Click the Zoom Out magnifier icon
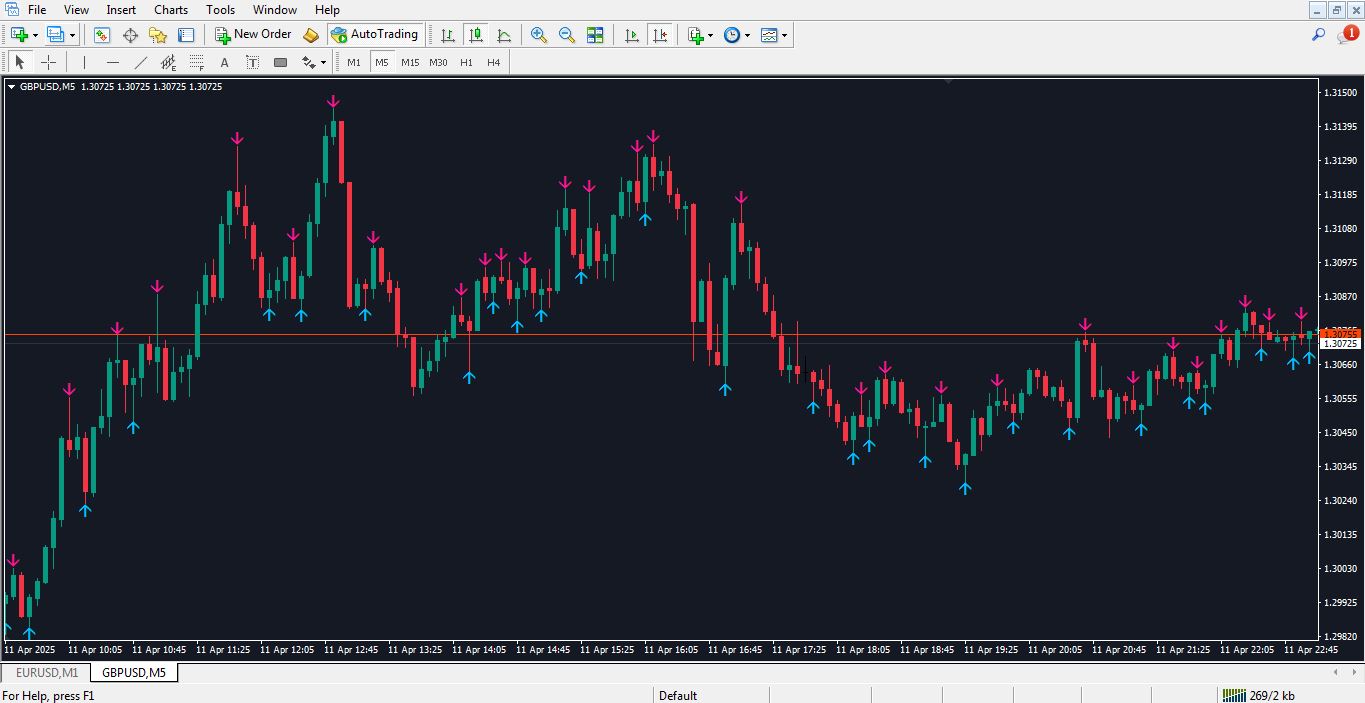Image resolution: width=1365 pixels, height=703 pixels. pos(567,35)
